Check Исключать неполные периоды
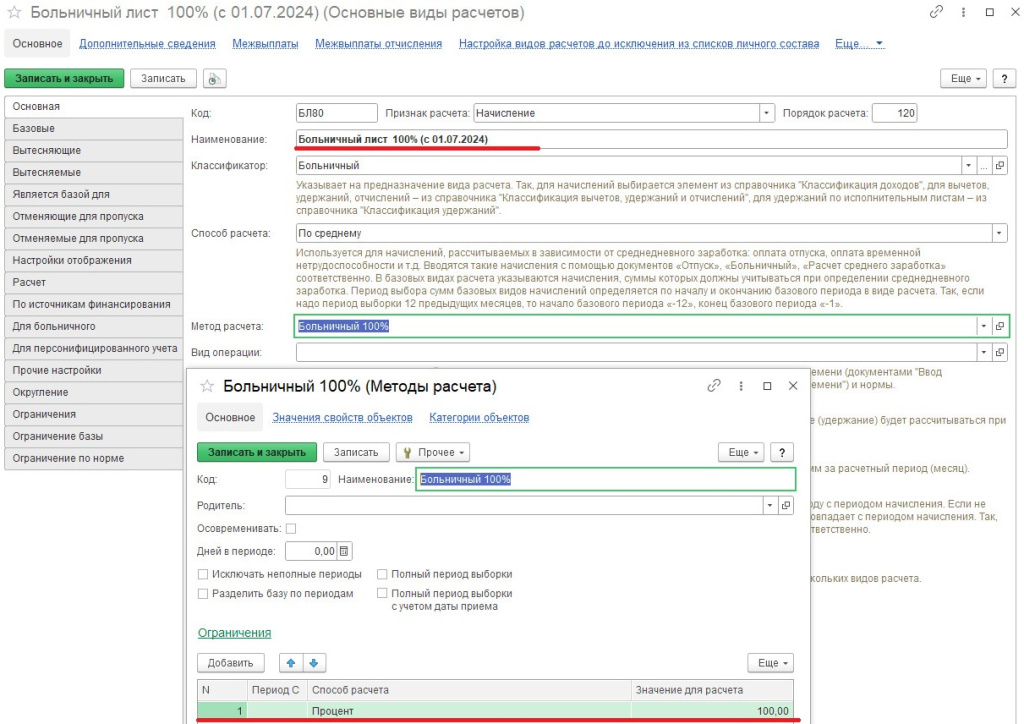Viewport: 1024px width, 724px height. (x=204, y=574)
